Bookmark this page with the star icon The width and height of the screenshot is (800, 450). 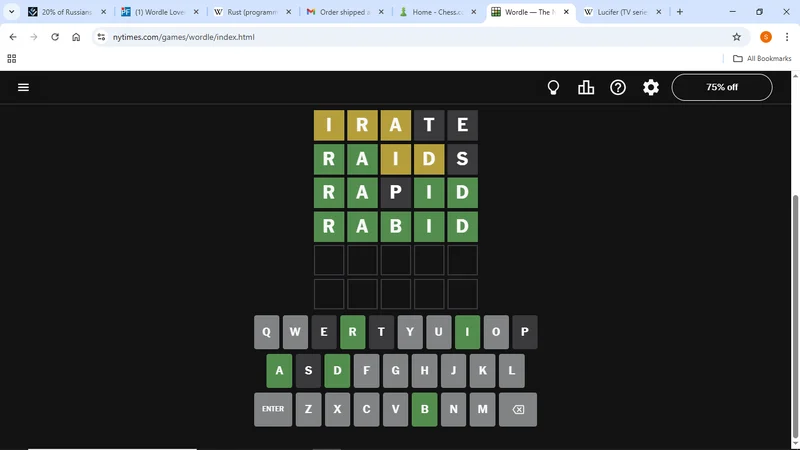(x=736, y=37)
